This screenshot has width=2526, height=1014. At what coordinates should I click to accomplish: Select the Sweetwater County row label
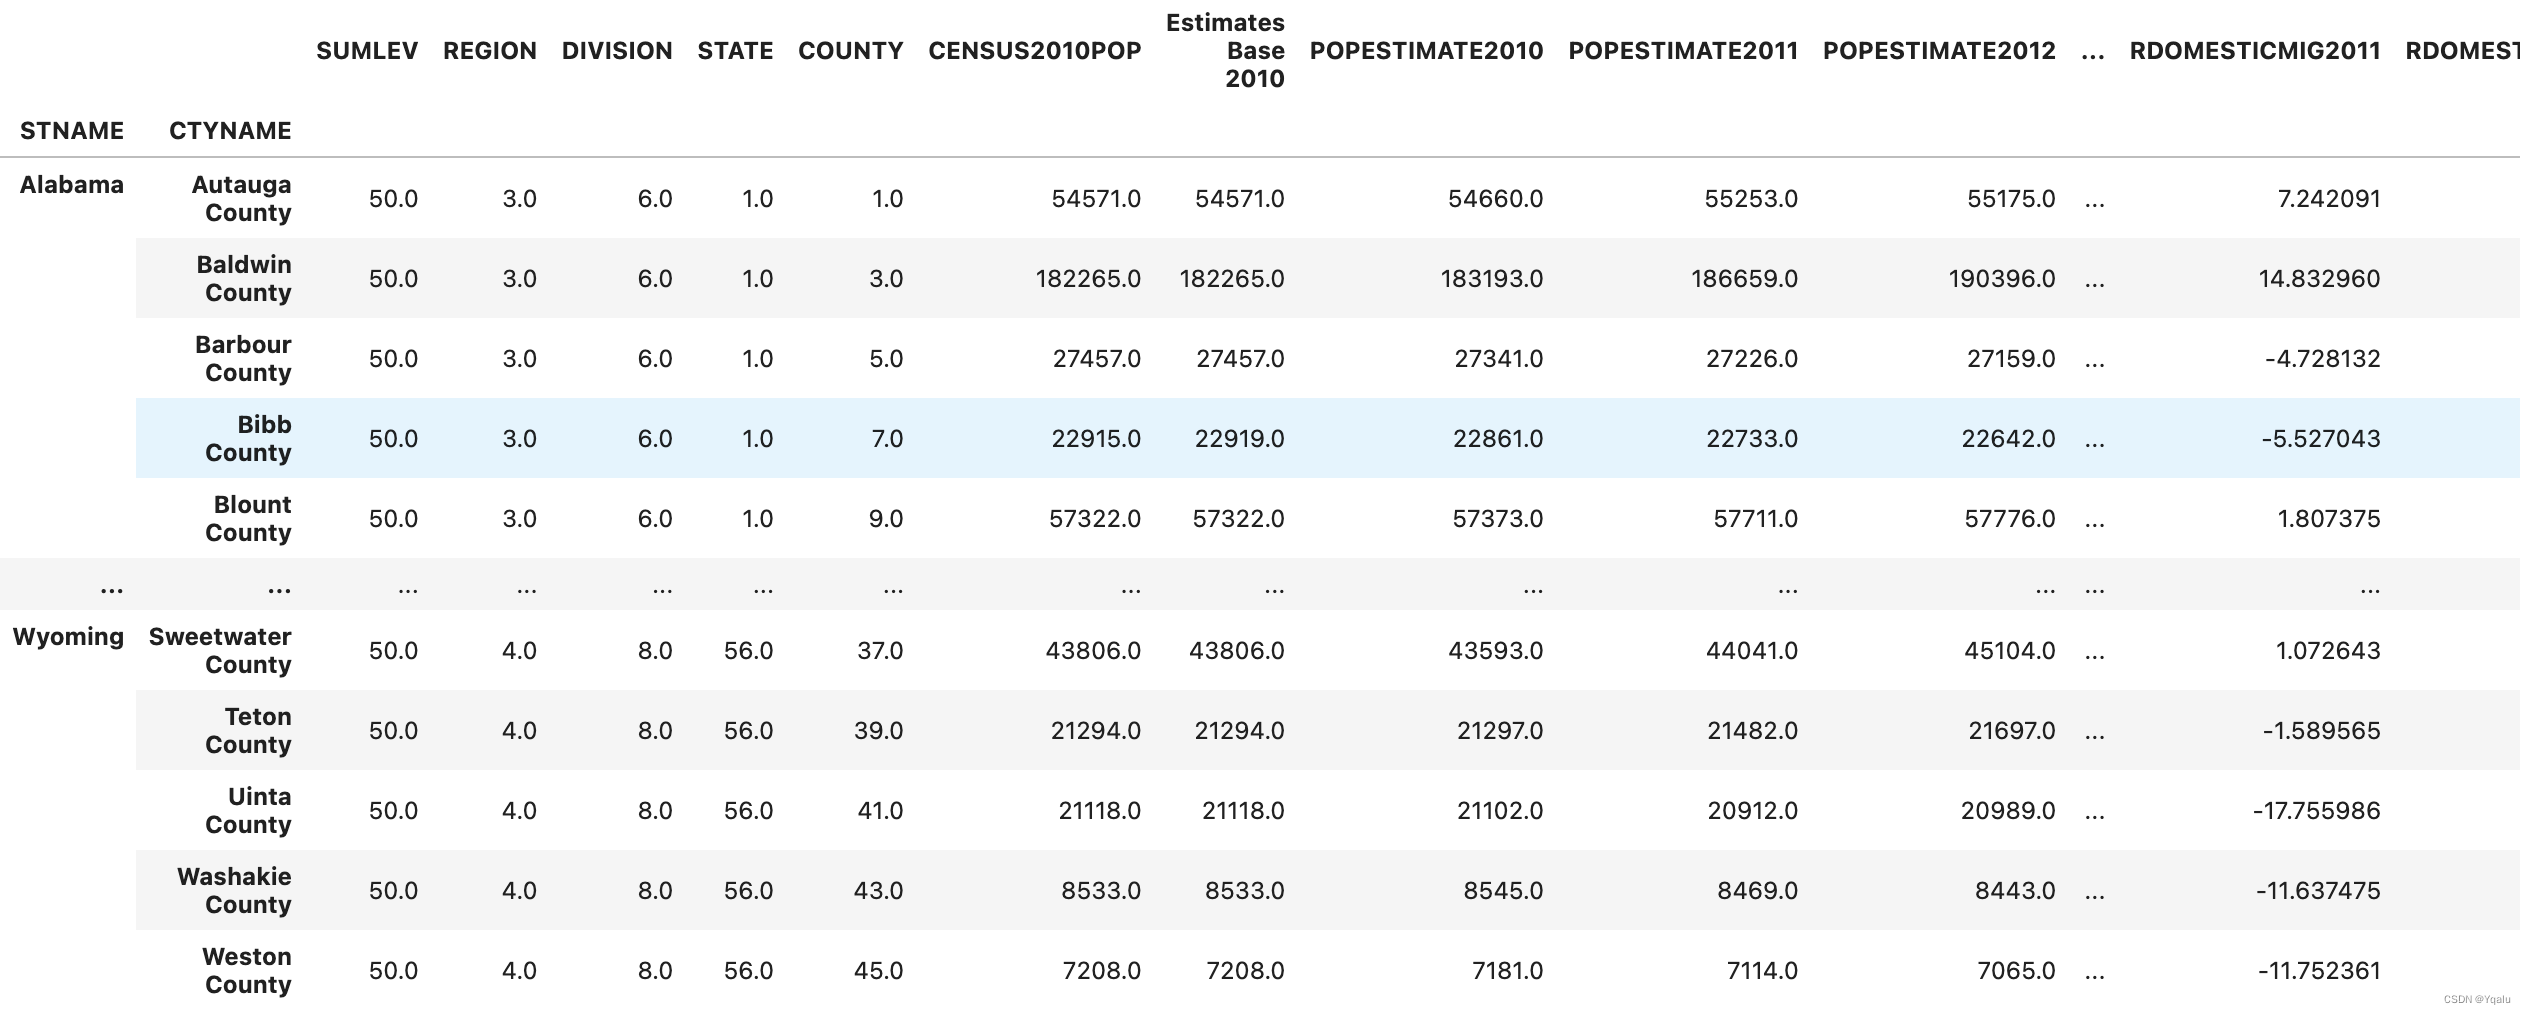[220, 650]
